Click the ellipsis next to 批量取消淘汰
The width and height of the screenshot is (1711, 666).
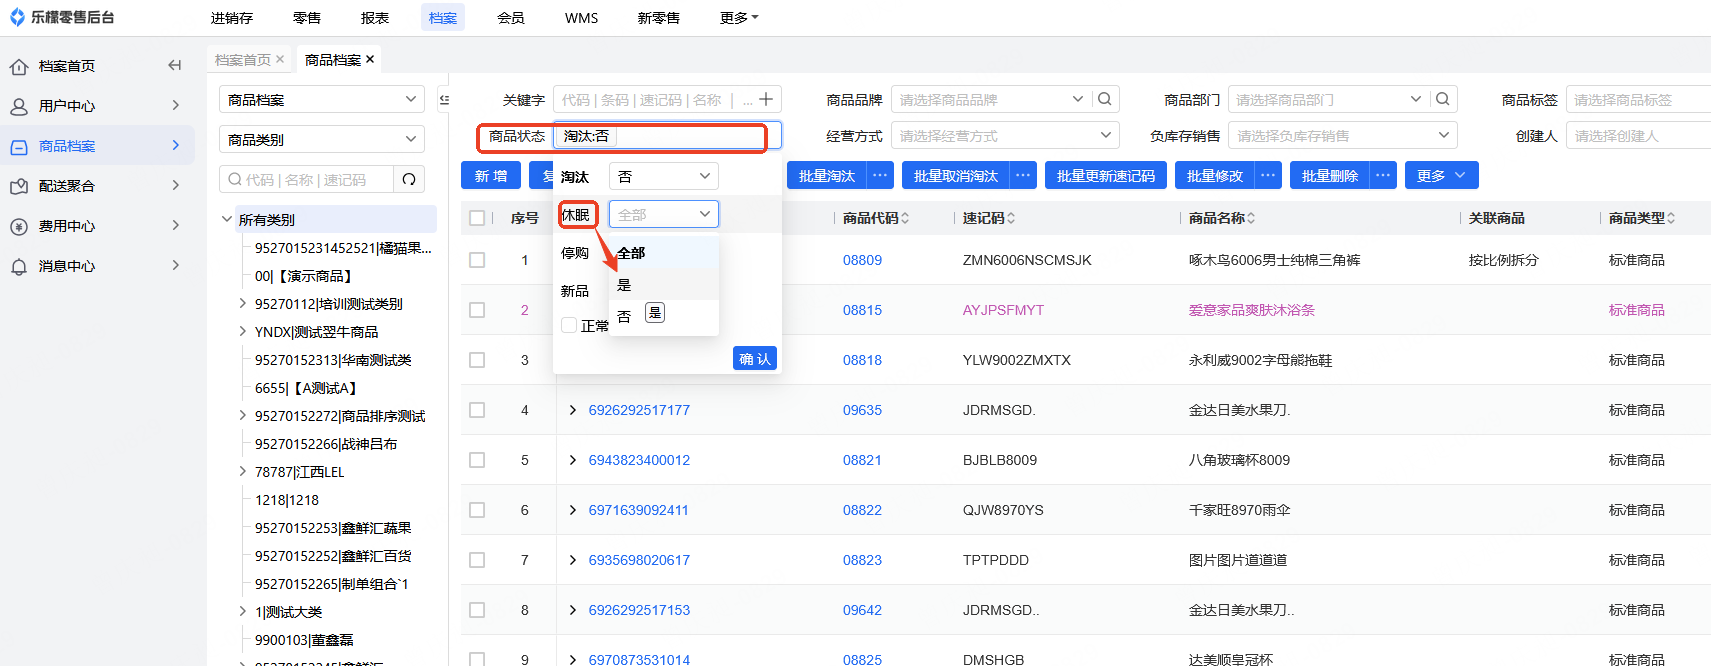(x=1023, y=175)
